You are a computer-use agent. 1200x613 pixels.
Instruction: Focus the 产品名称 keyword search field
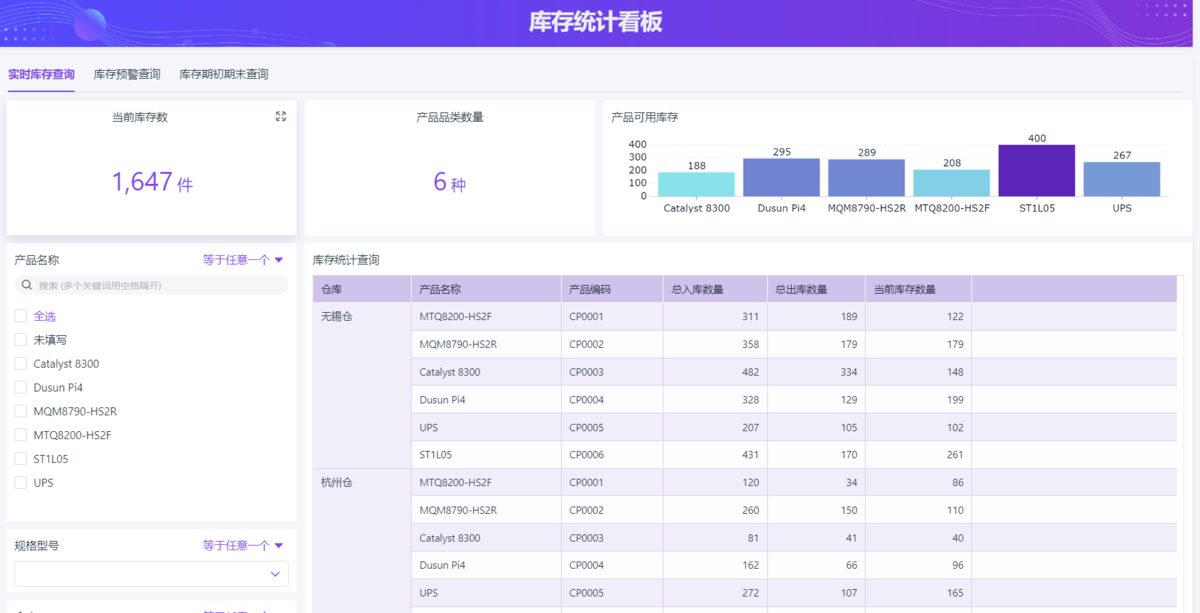151,286
